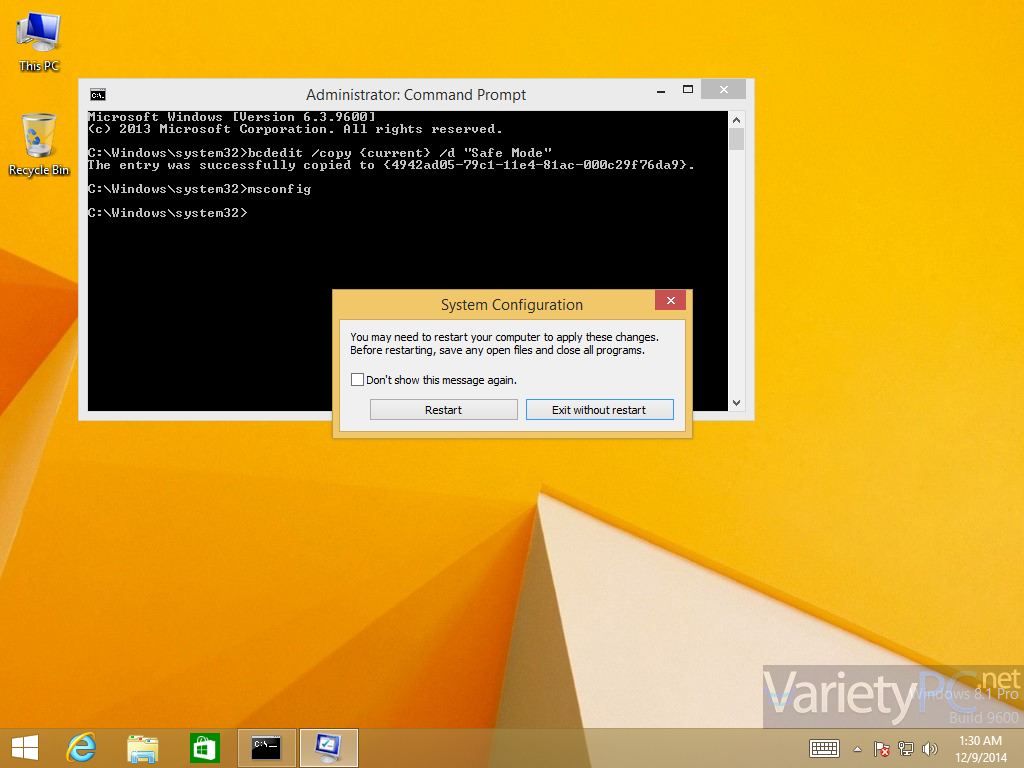Open the volume control tray icon
The width and height of the screenshot is (1024, 768).
coord(929,748)
